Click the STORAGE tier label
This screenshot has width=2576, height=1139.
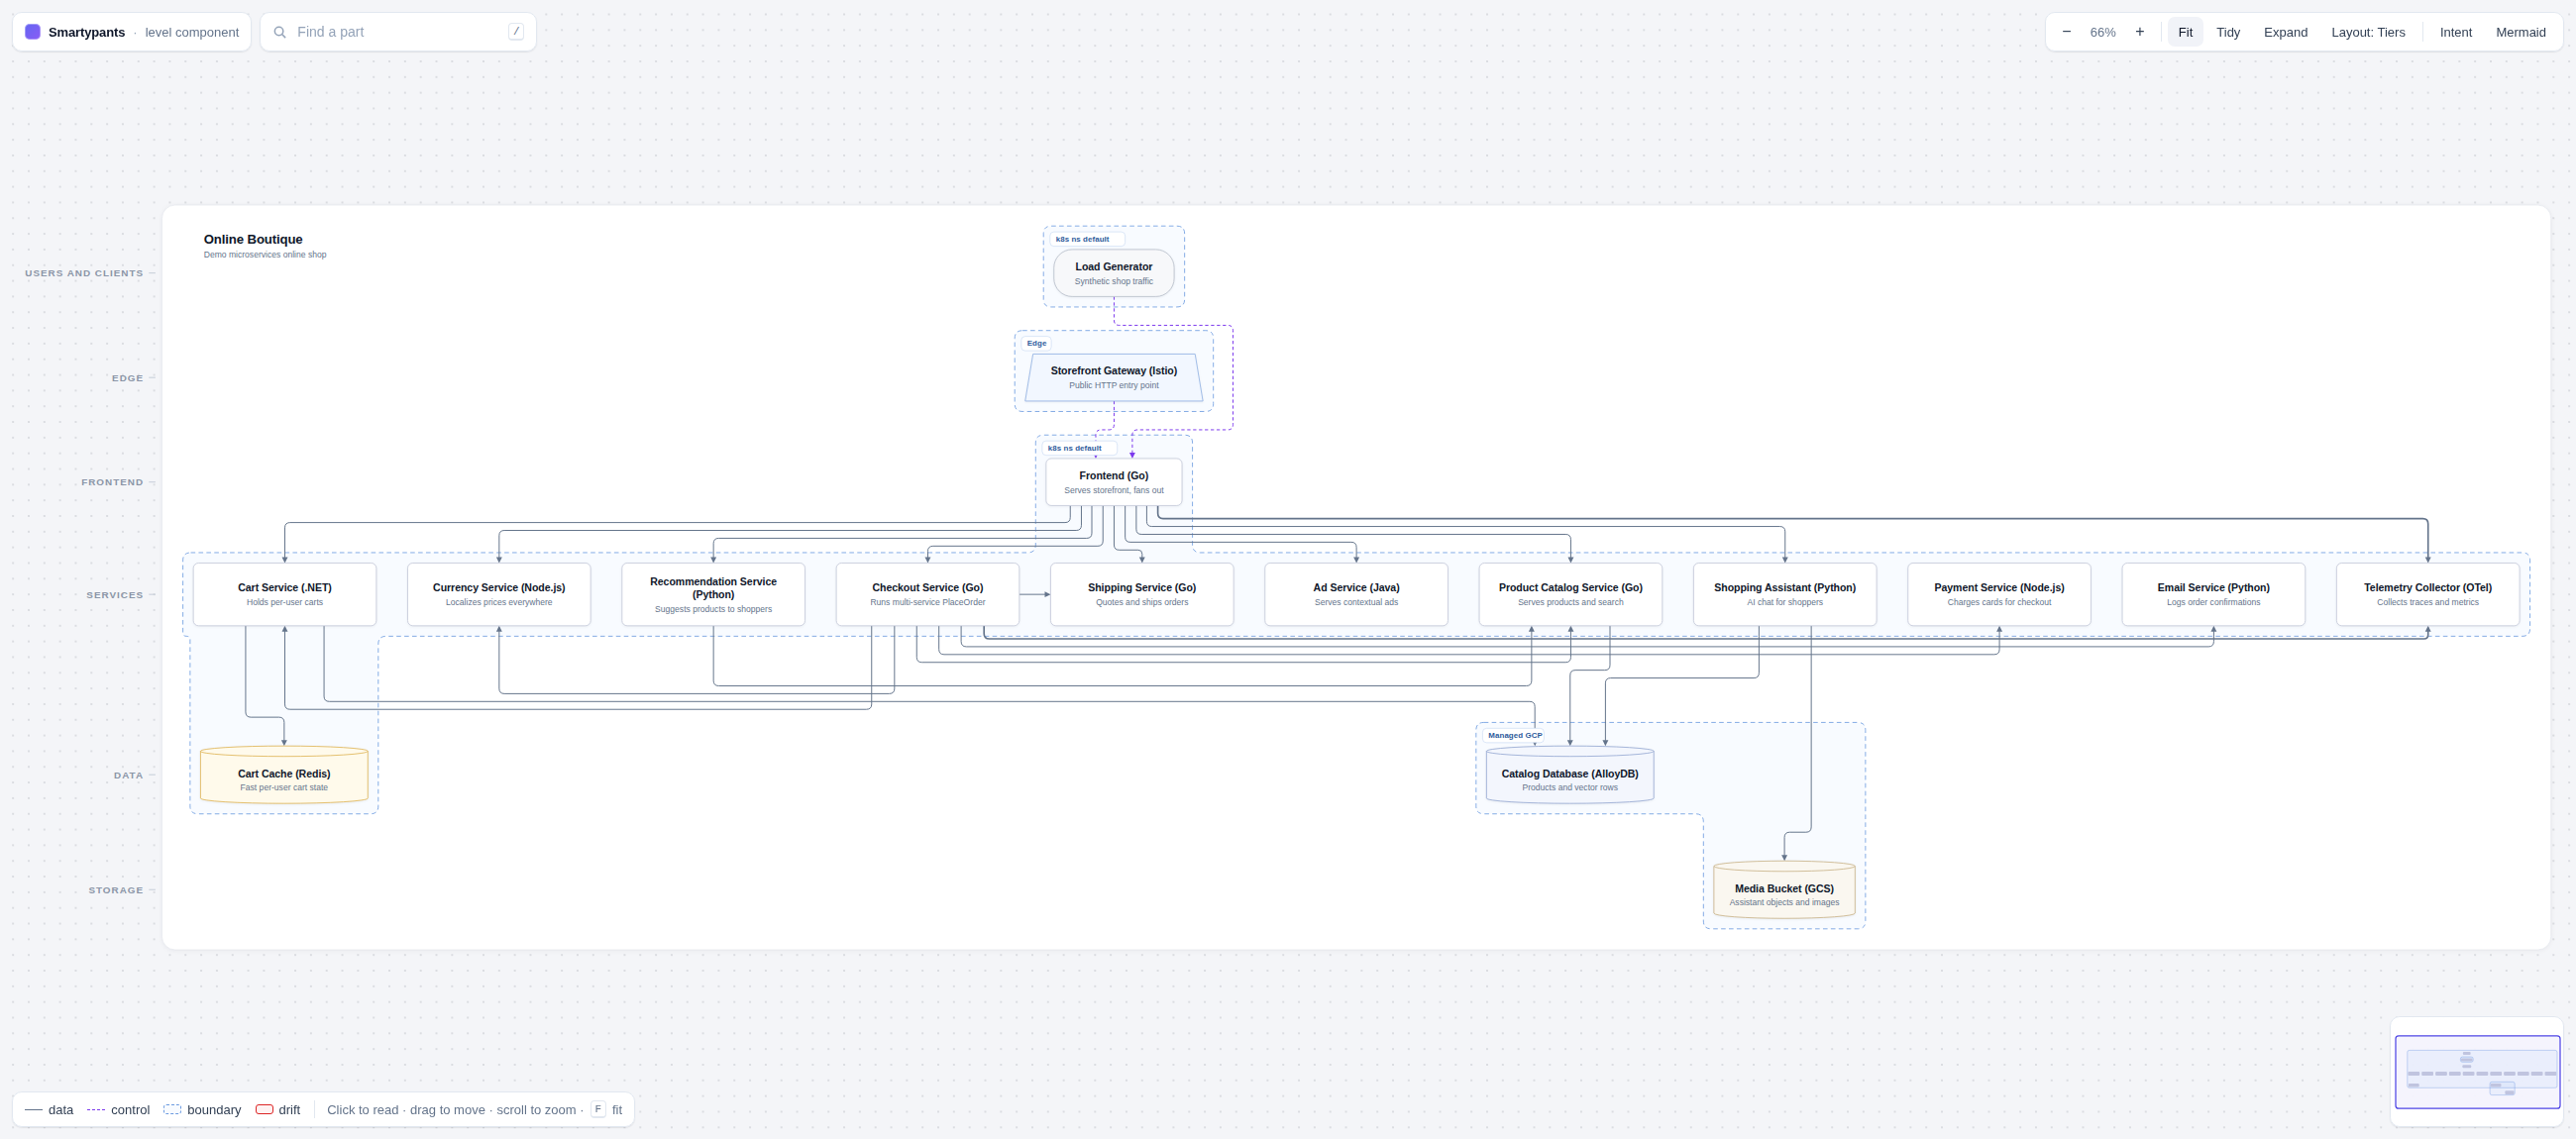(x=115, y=890)
